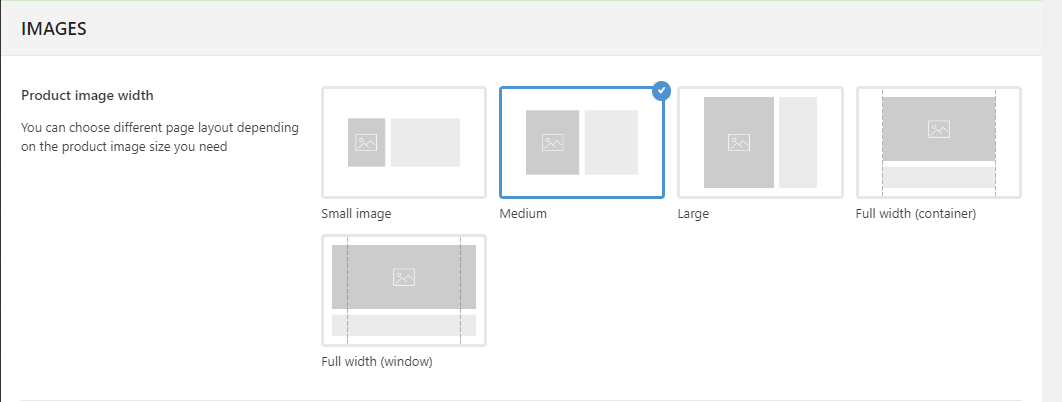Click the blue checkmark badge on Medium
Viewport: 1062px width, 402px height.
(662, 90)
